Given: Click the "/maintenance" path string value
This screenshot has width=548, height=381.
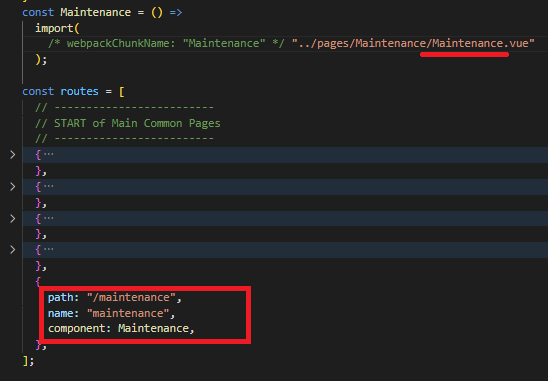Looking at the screenshot, I should [x=131, y=297].
